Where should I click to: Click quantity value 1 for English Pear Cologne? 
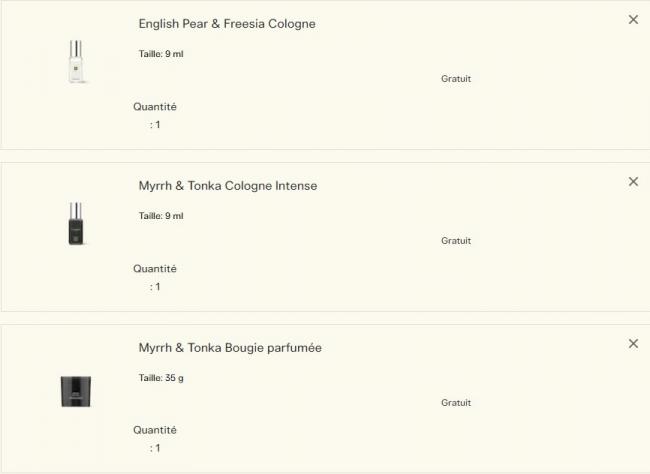(x=156, y=125)
